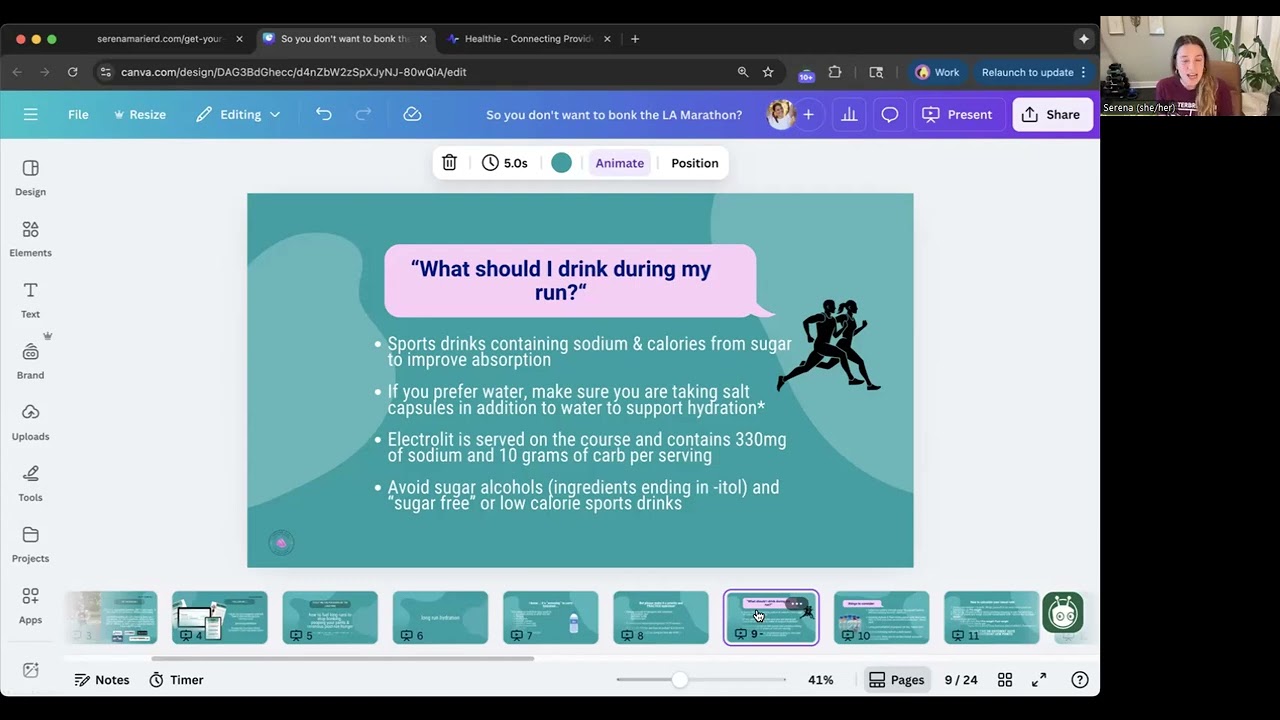Image resolution: width=1280 pixels, height=720 pixels.
Task: Open a new browser tab
Action: click(x=635, y=39)
